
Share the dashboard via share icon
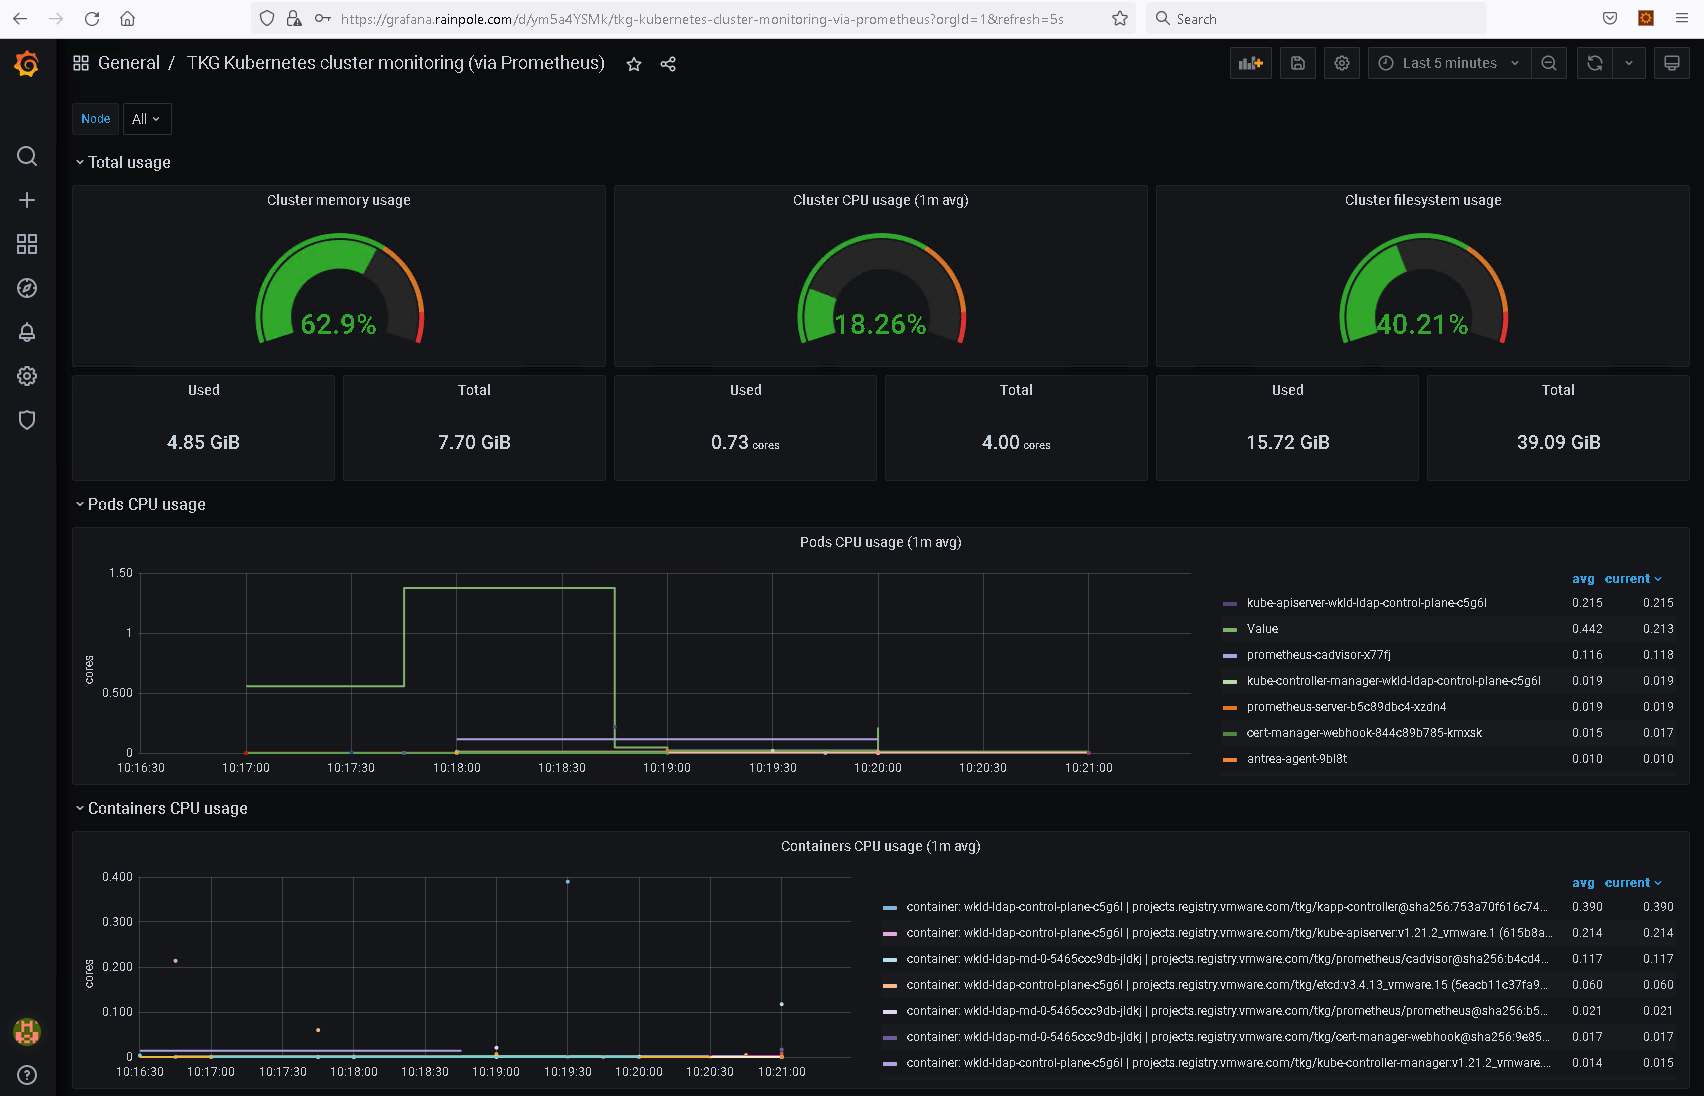pos(668,64)
